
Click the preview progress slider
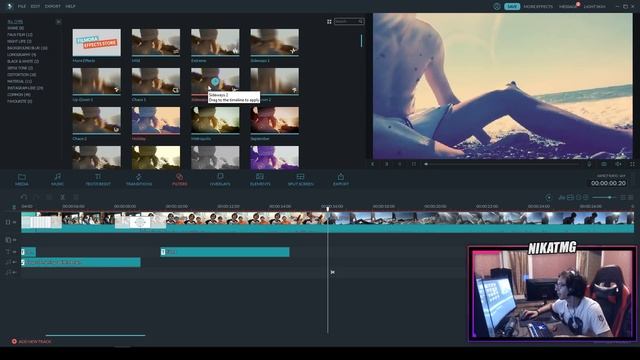[501, 164]
